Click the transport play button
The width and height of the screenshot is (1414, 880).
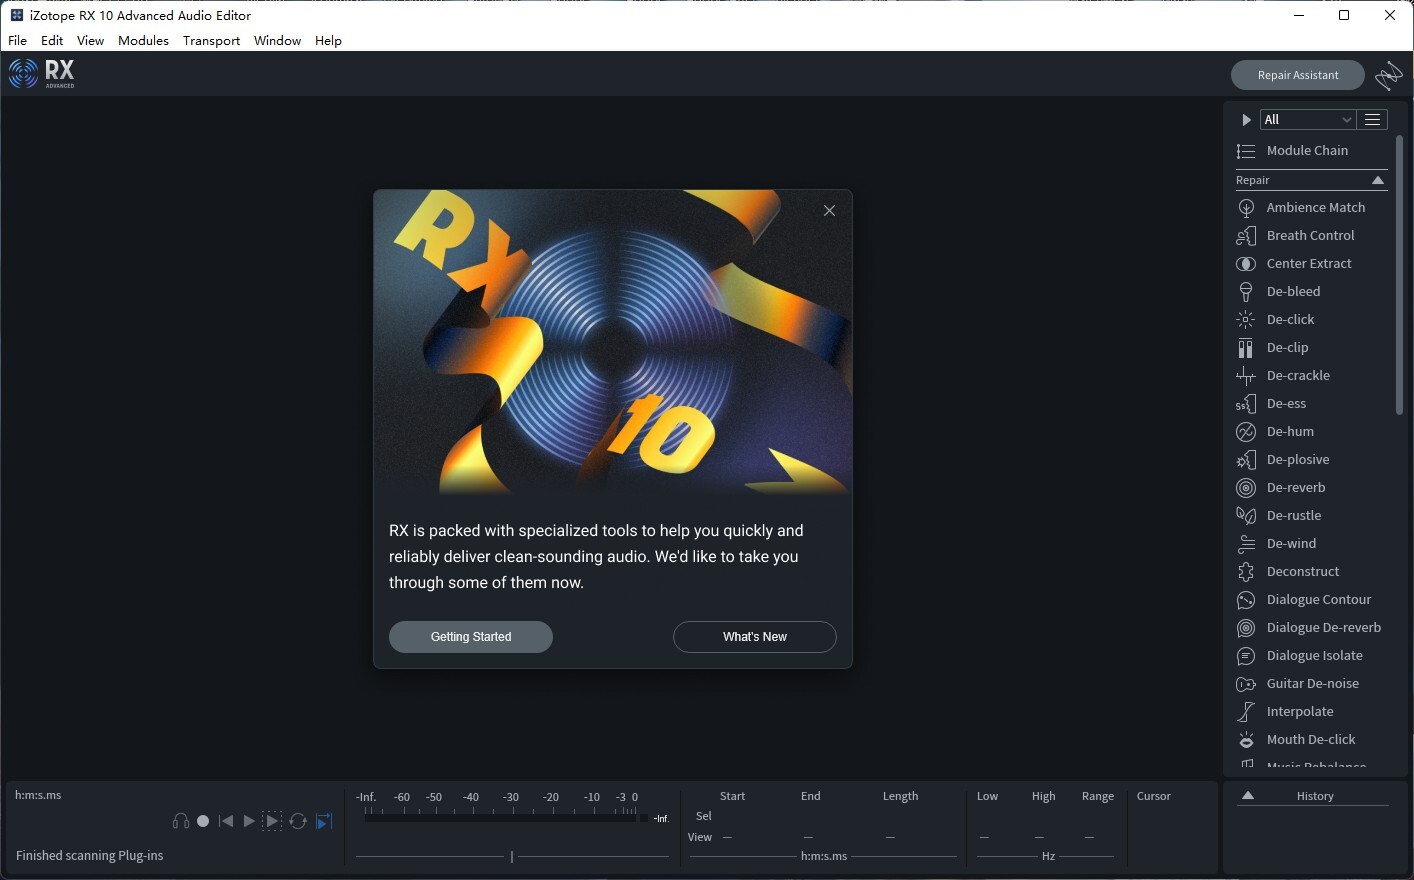(x=249, y=821)
